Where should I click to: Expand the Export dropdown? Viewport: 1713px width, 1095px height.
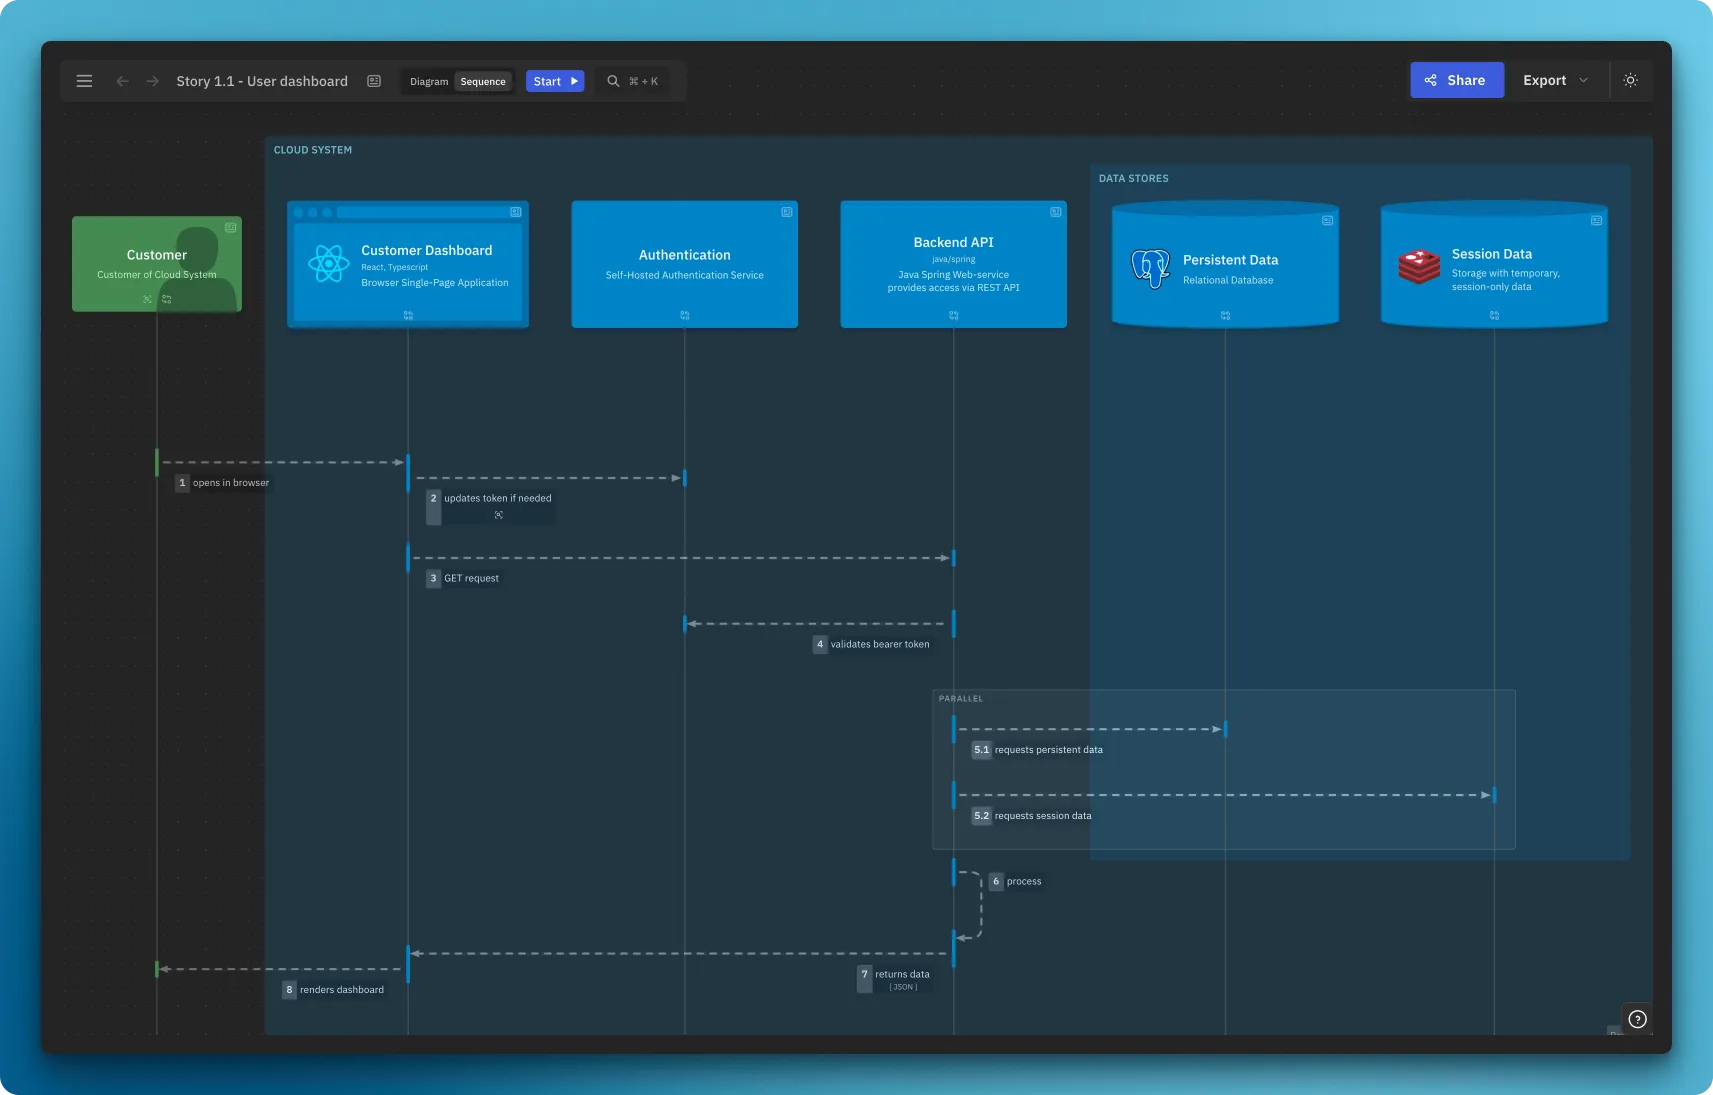1555,80
